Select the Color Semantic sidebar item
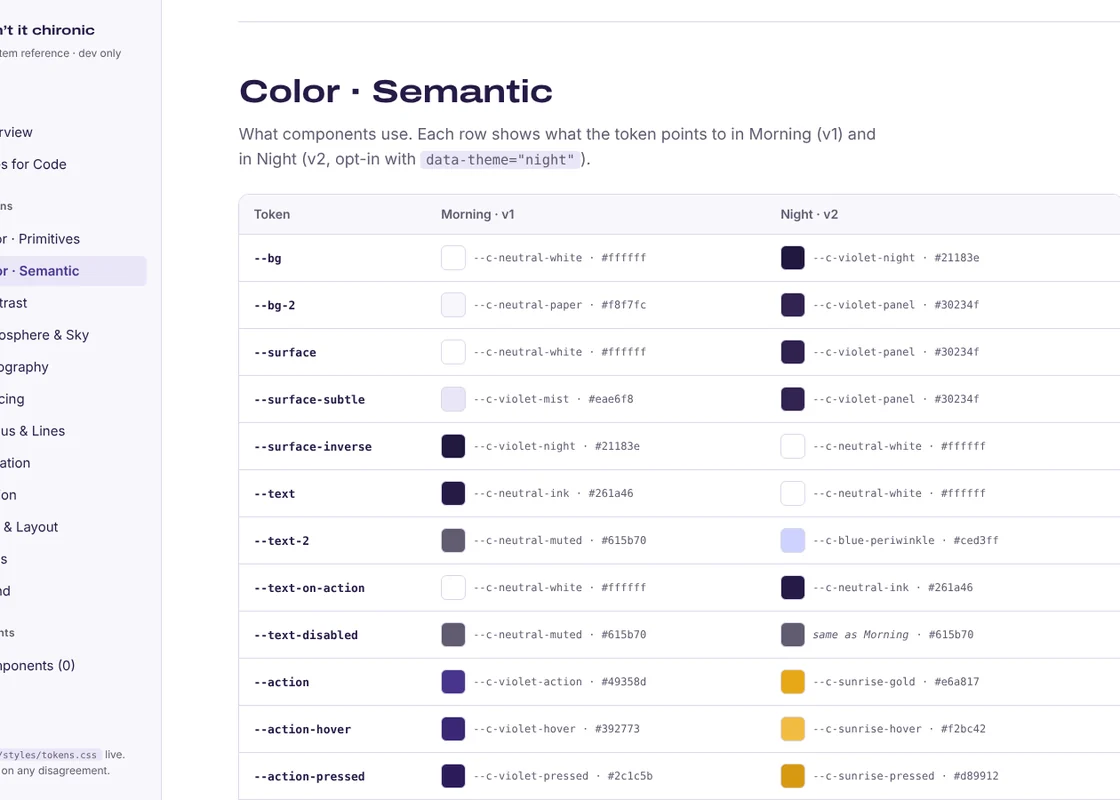The width and height of the screenshot is (1120, 800). (x=71, y=271)
